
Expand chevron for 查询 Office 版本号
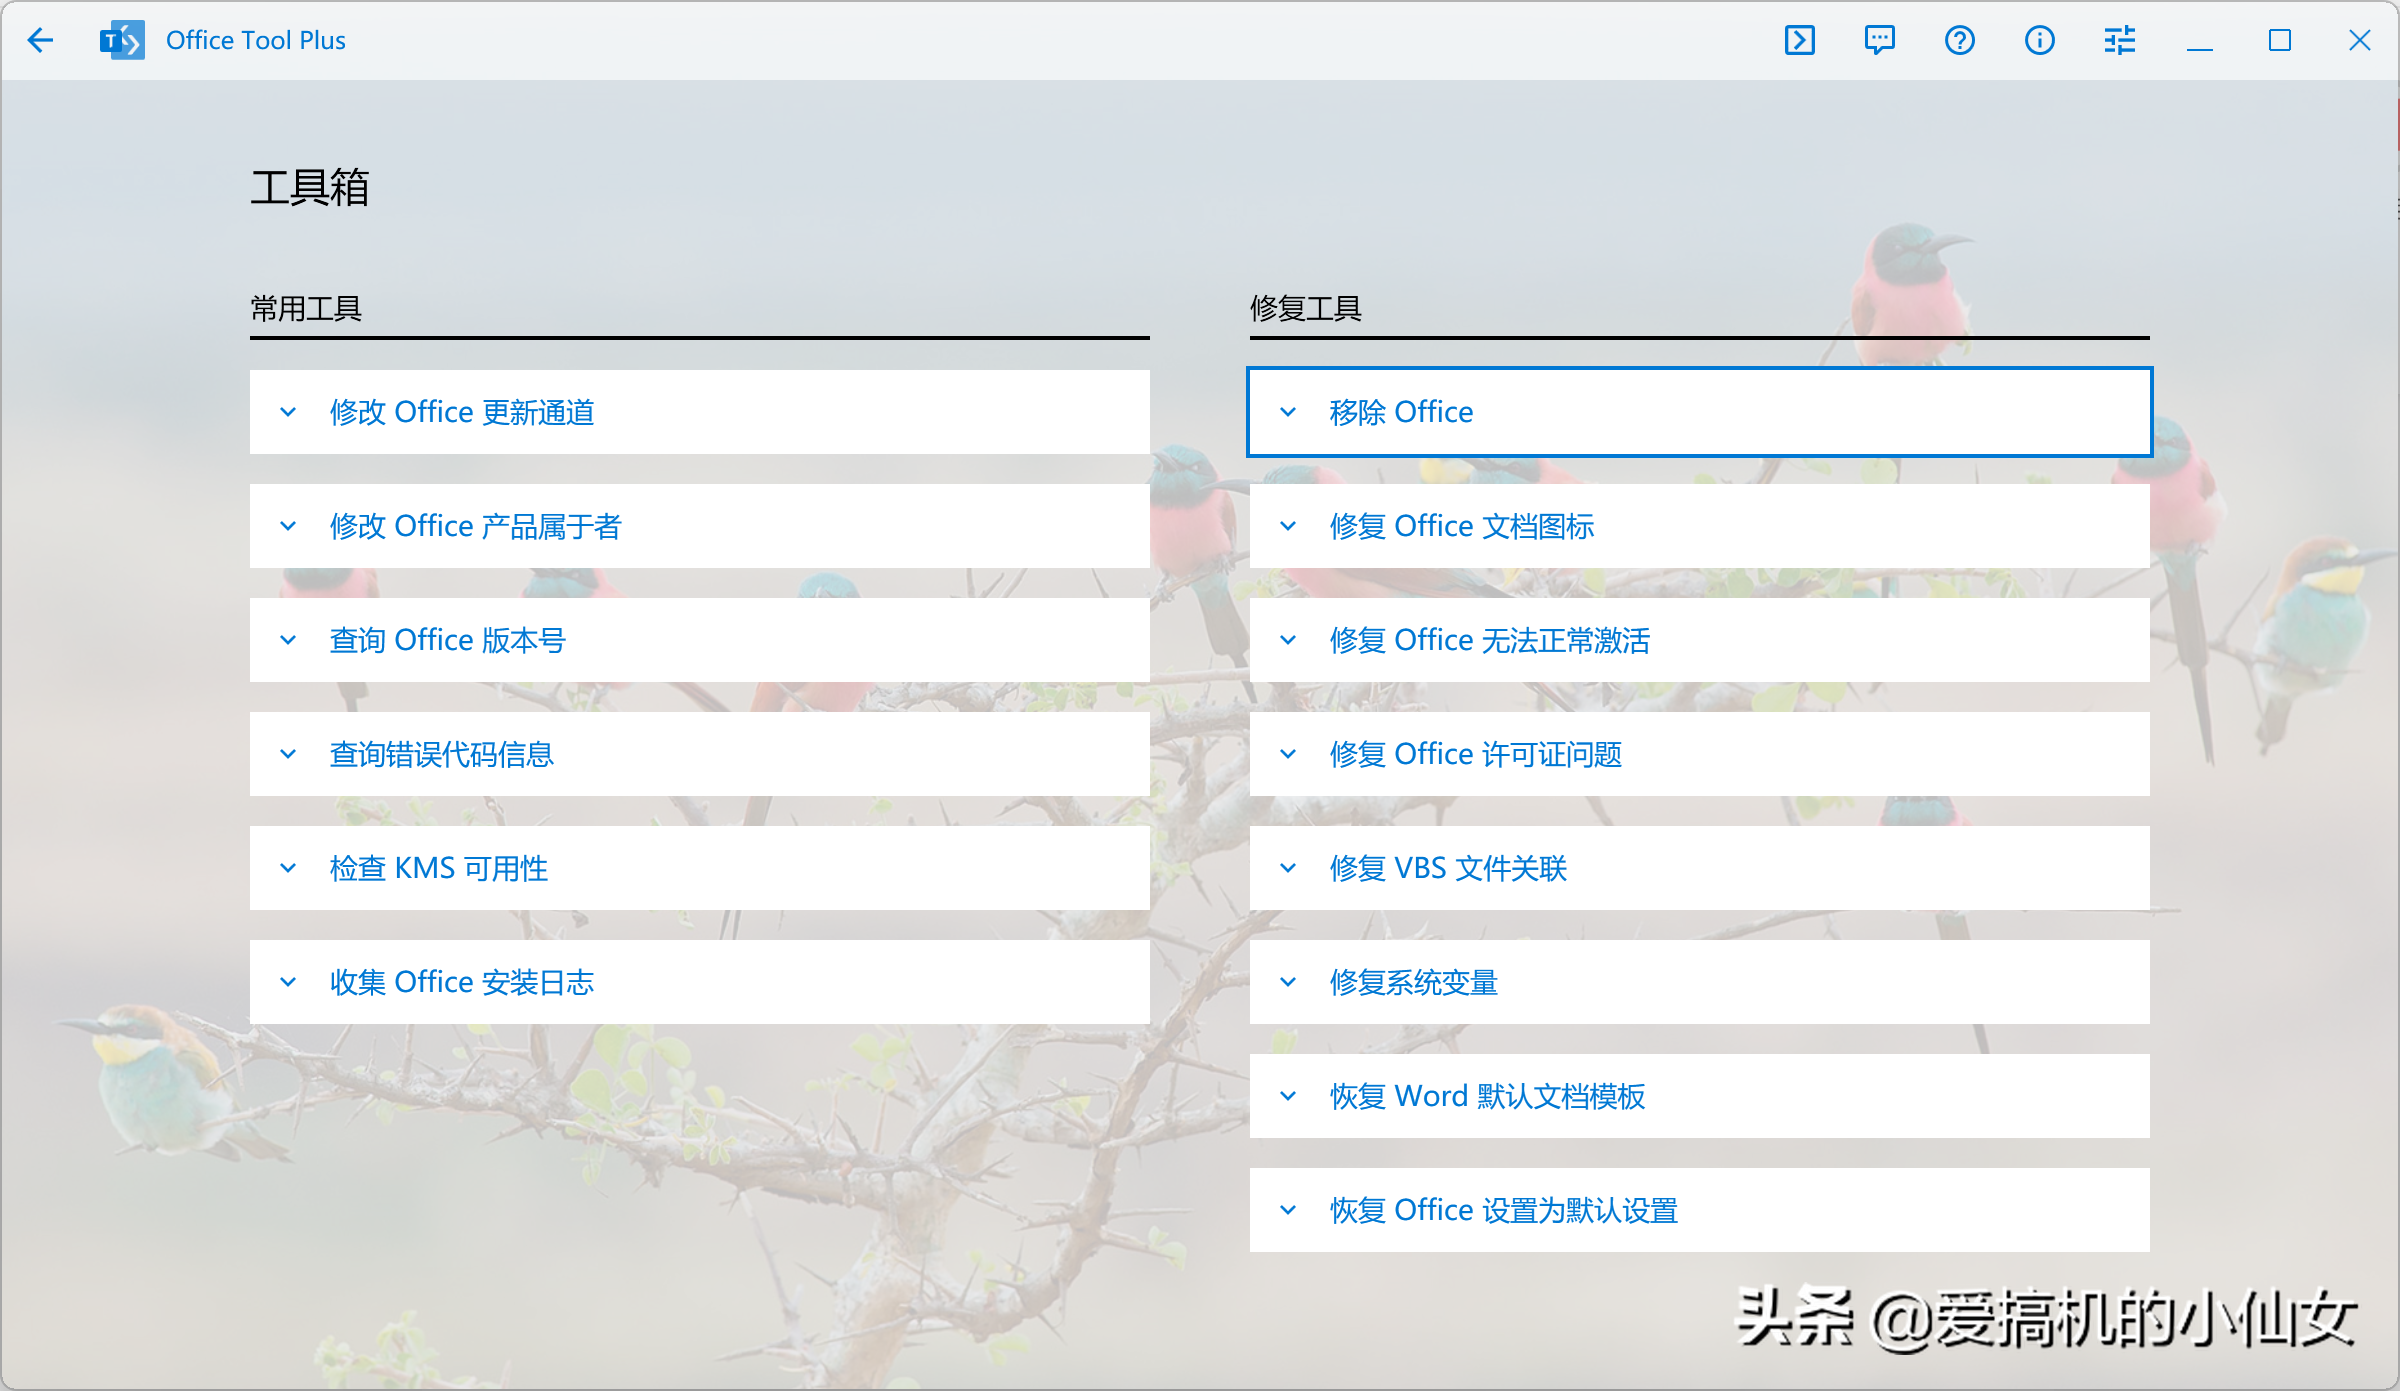tap(288, 640)
